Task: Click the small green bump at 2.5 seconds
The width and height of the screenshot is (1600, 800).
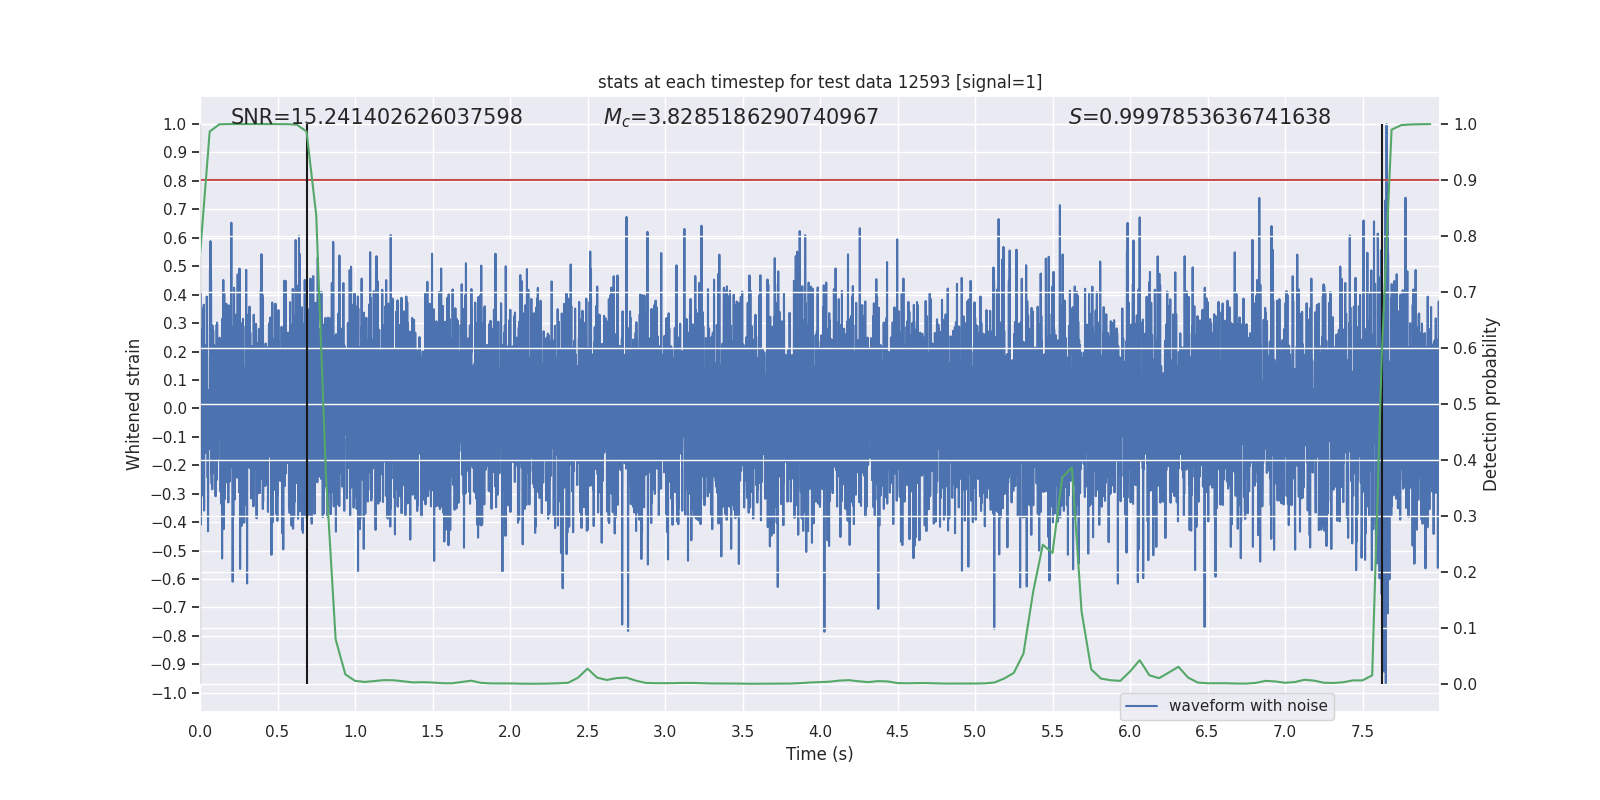Action: (587, 669)
